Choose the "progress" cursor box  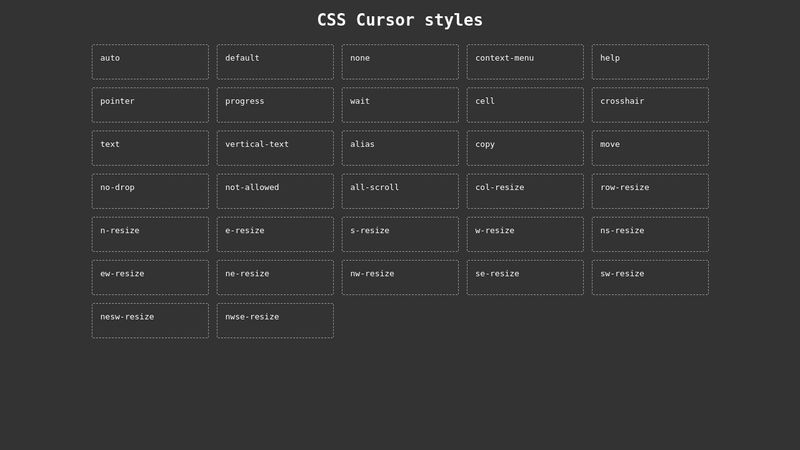tap(275, 105)
